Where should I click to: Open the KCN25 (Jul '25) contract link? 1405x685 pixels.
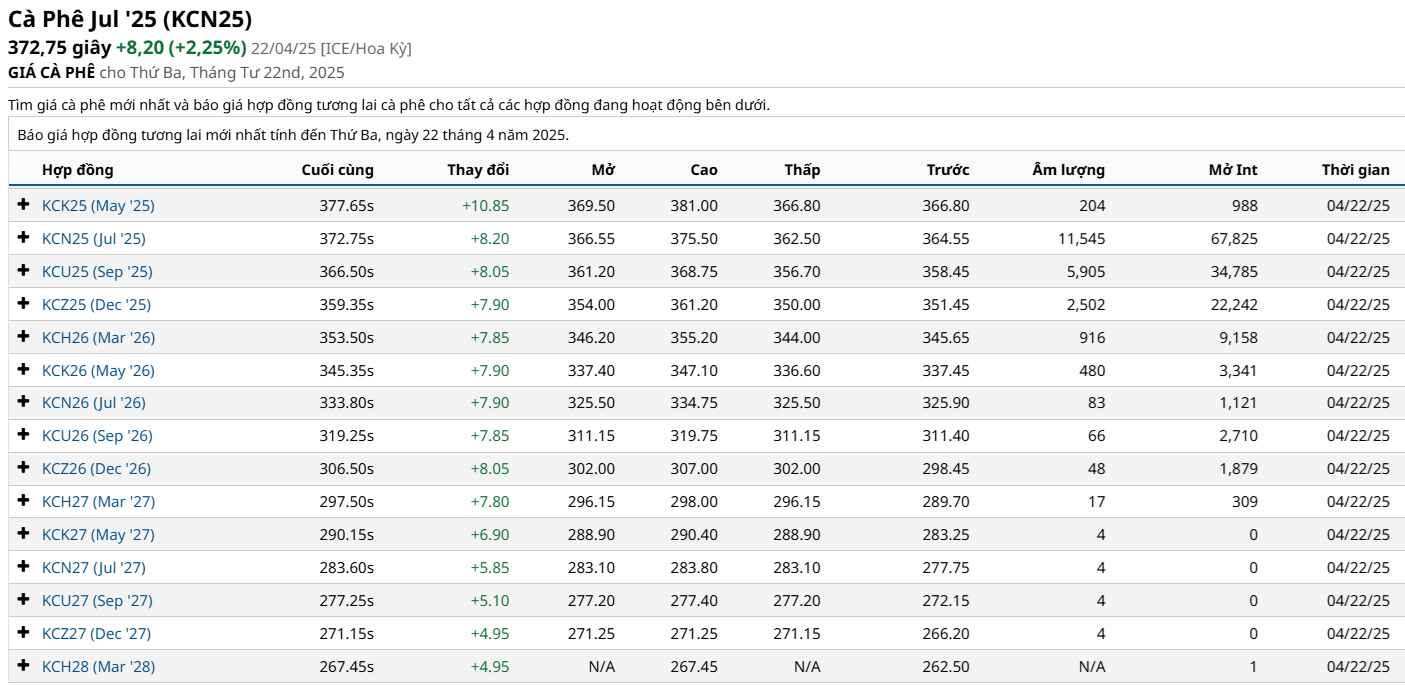click(94, 239)
